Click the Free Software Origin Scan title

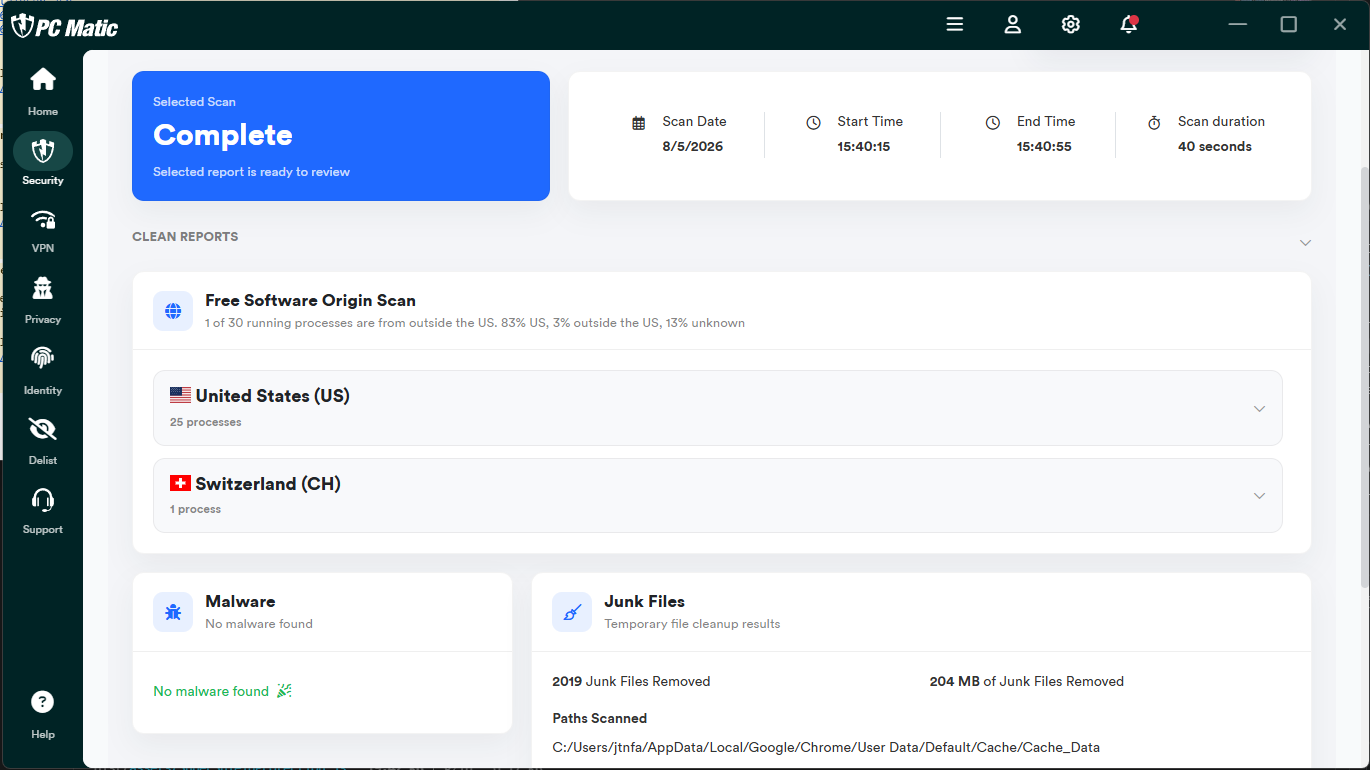coord(310,300)
